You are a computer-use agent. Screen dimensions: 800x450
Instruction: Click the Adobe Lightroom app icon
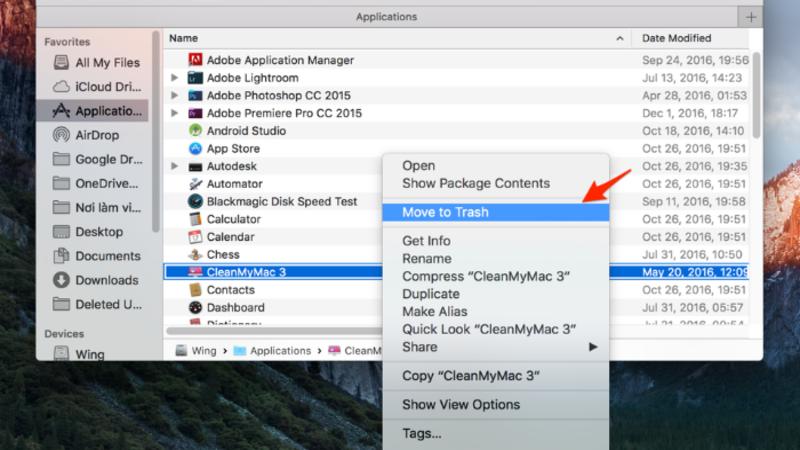(x=195, y=78)
